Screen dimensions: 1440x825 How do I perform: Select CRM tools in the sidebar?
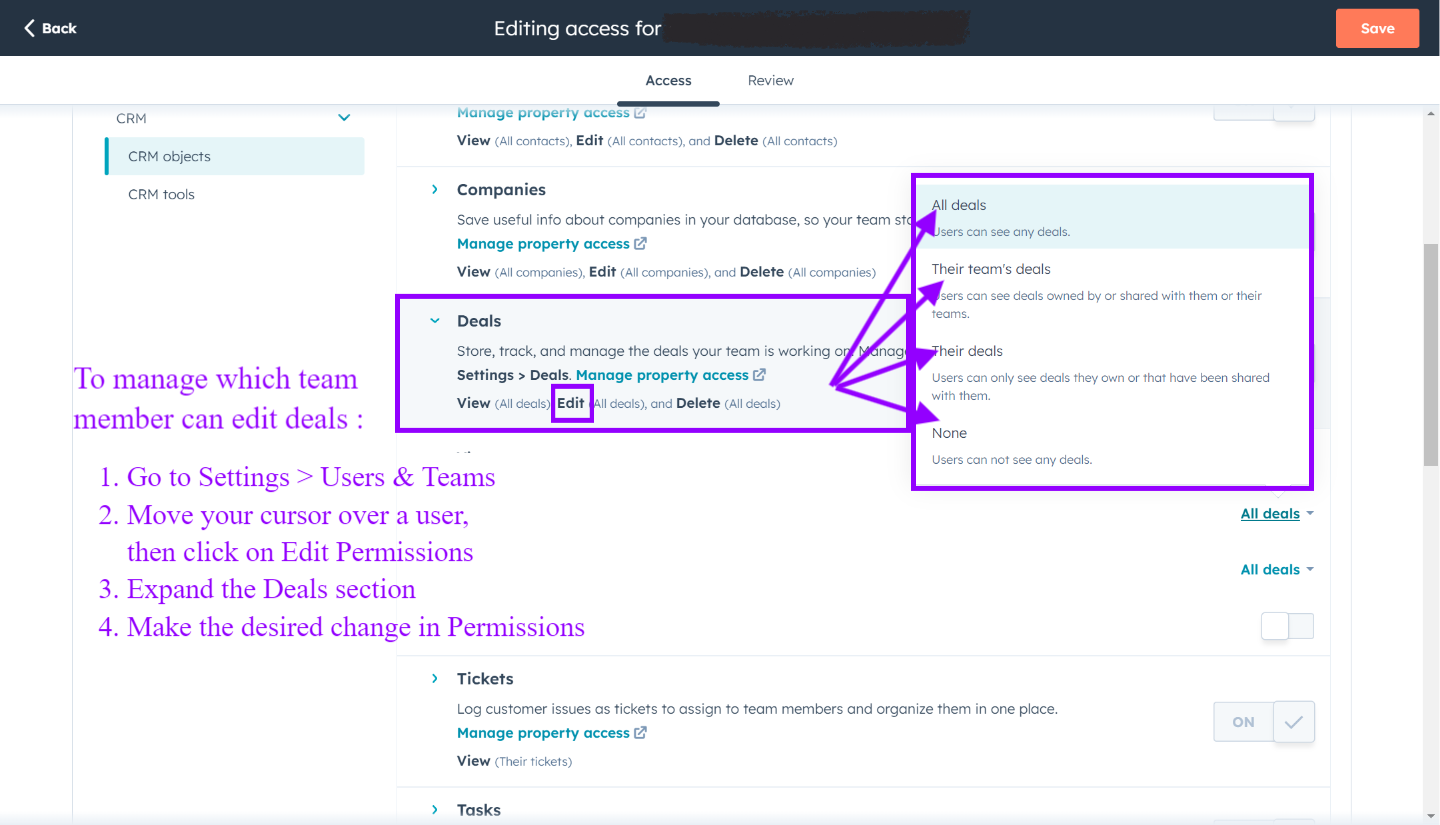pos(160,194)
